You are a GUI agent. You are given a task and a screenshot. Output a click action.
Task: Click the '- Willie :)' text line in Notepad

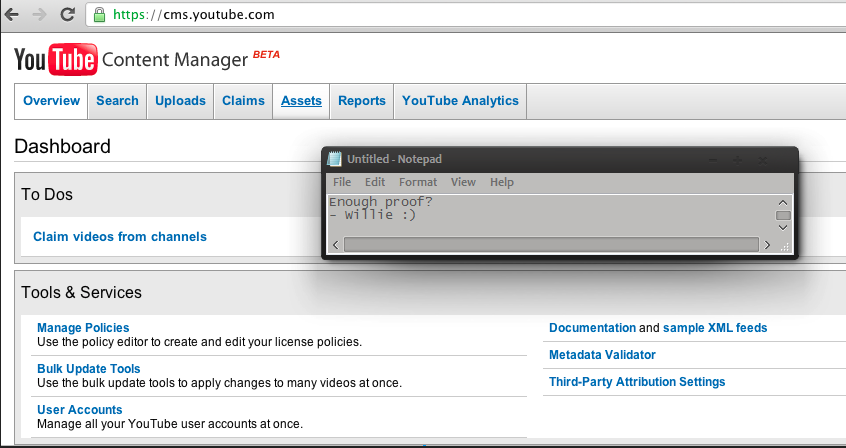[x=373, y=215]
